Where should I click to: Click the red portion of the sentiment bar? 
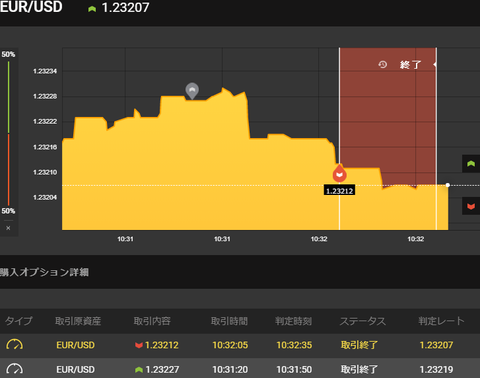tap(8, 170)
